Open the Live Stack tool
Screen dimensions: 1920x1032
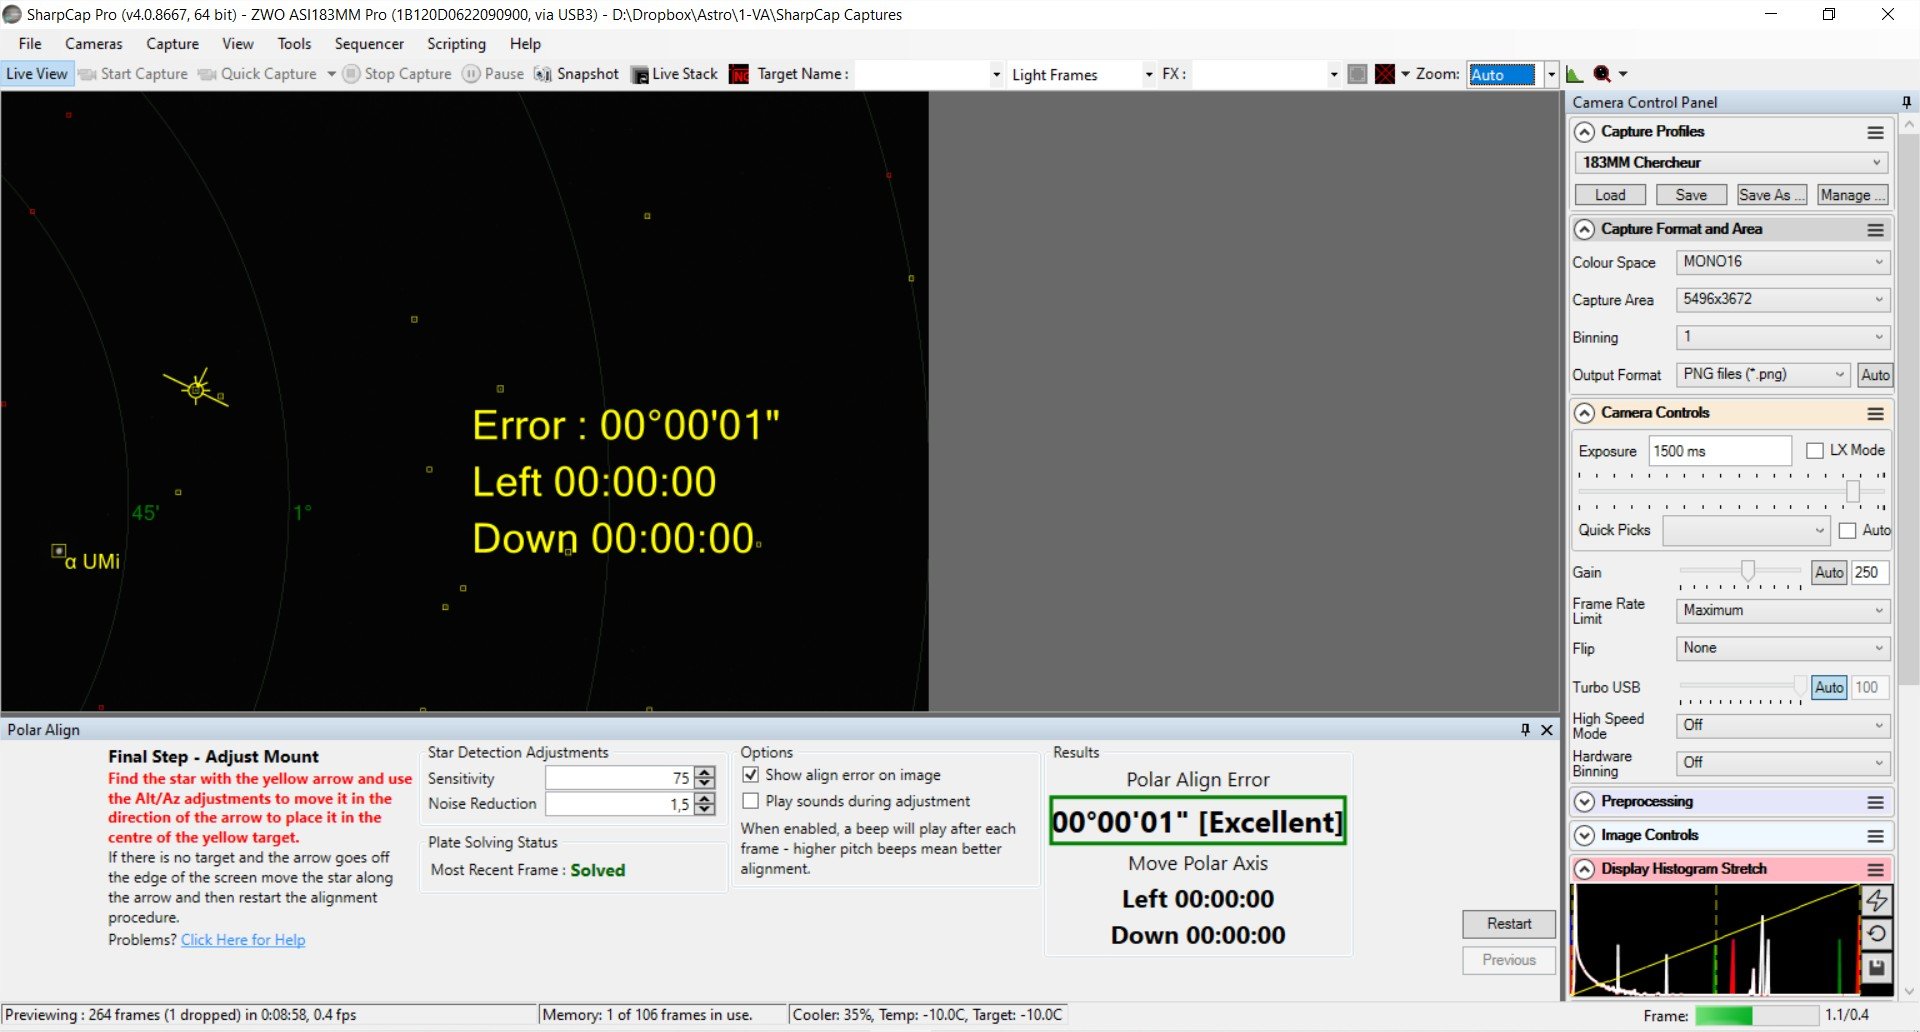674,74
